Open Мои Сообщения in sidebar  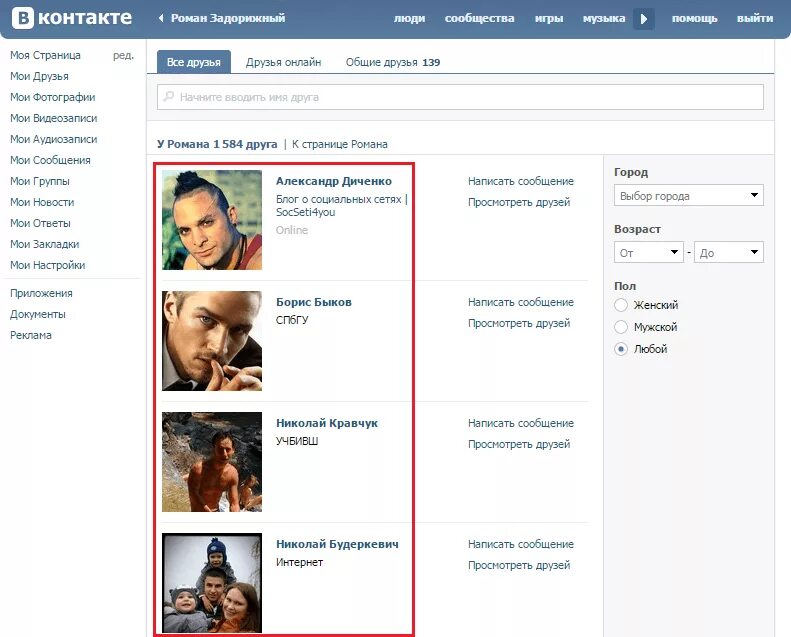coord(50,160)
